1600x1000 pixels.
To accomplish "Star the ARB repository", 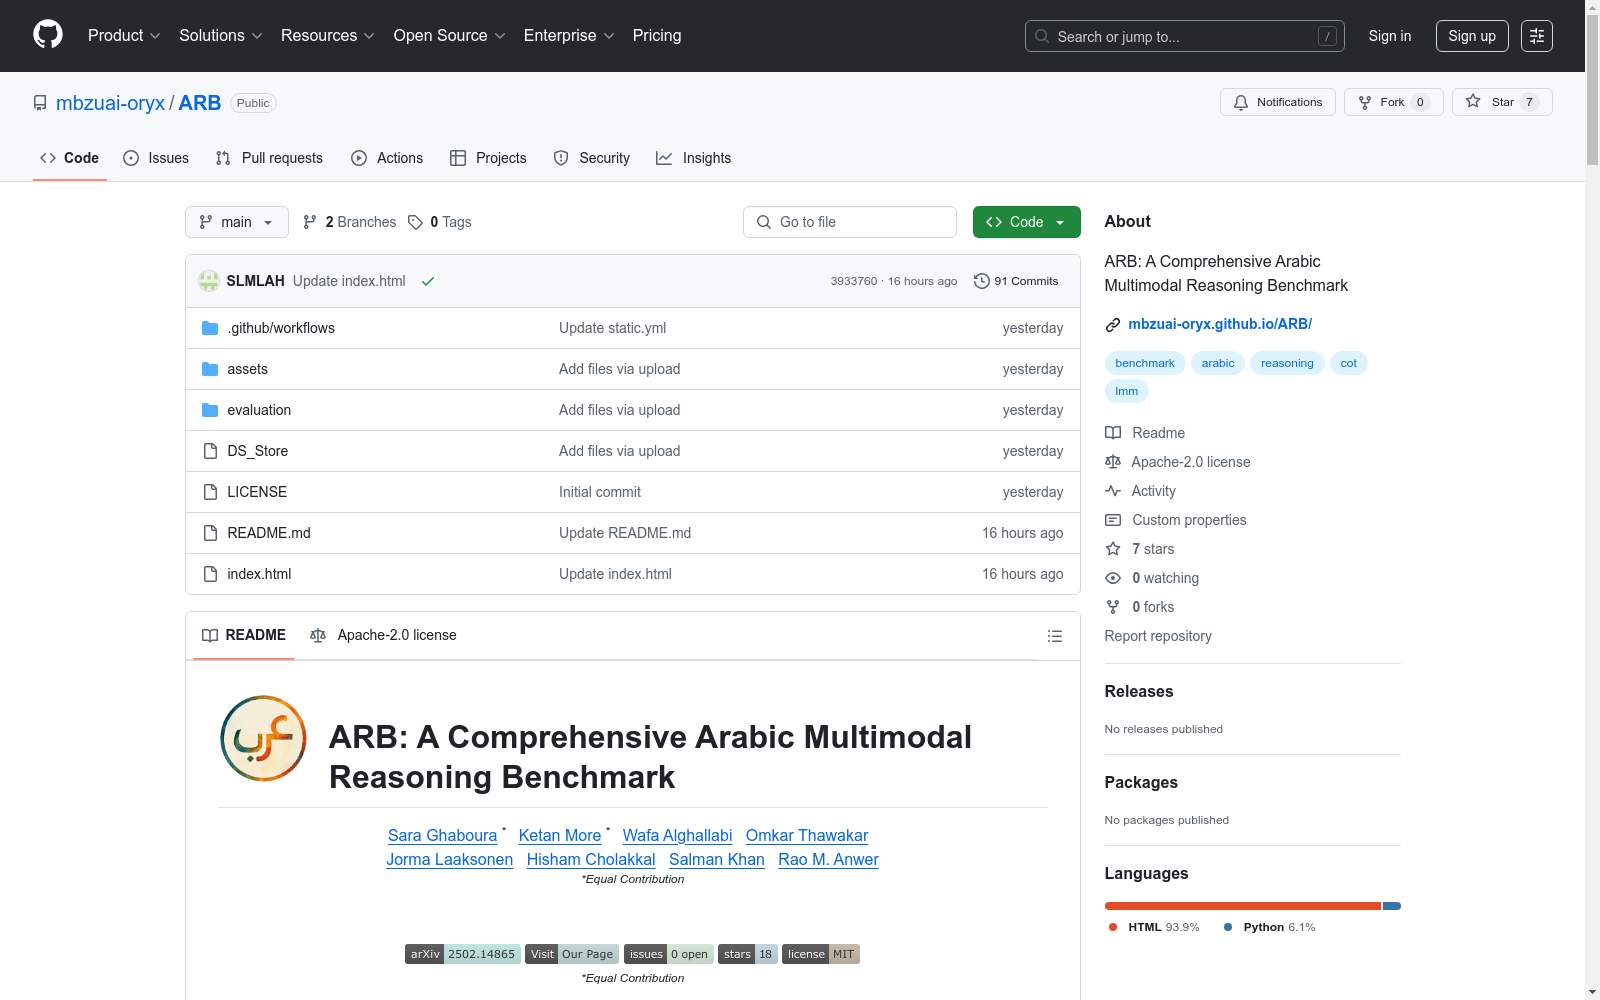I will 1502,102.
